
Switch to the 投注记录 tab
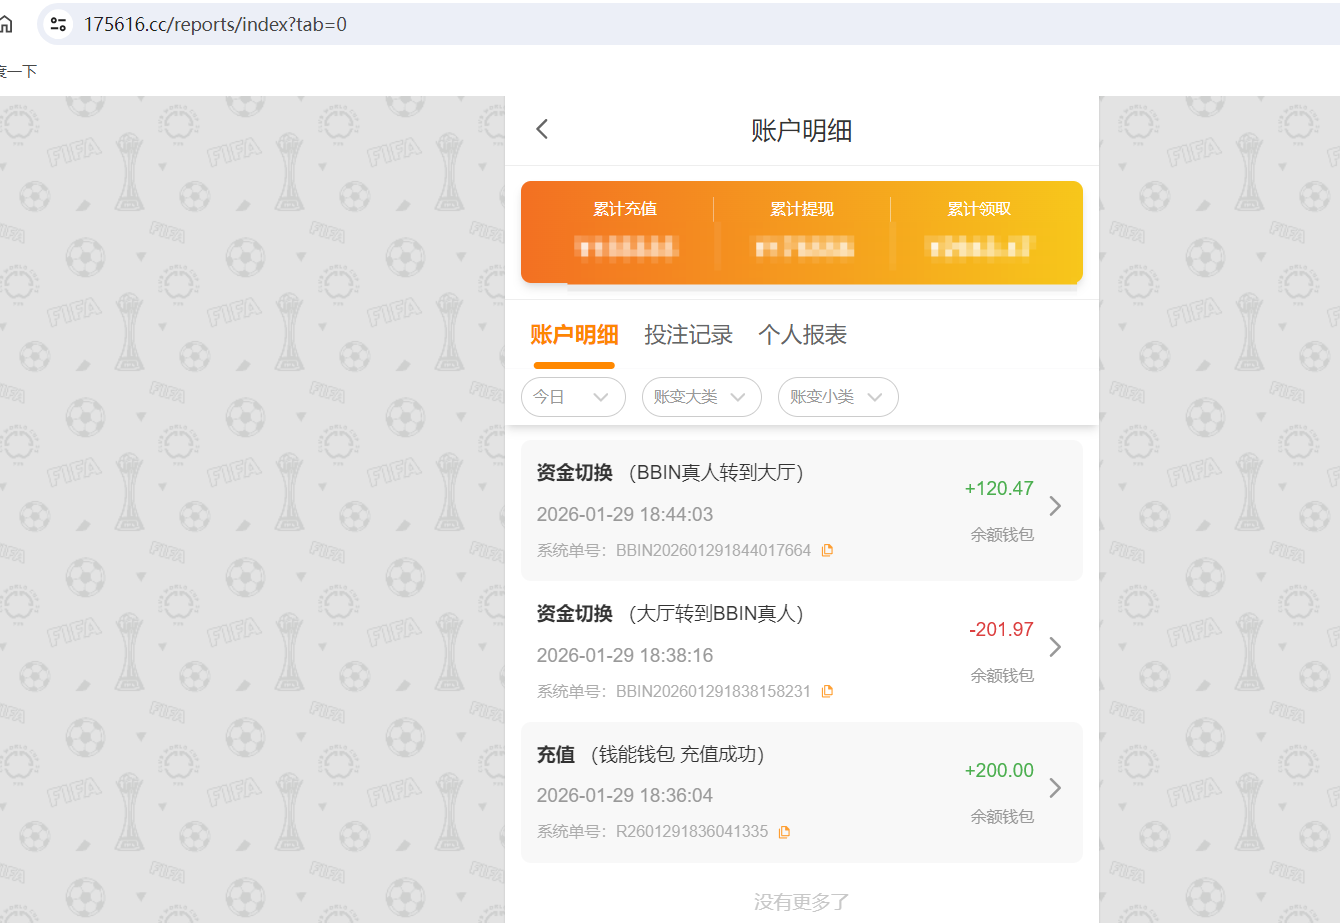[x=689, y=335]
